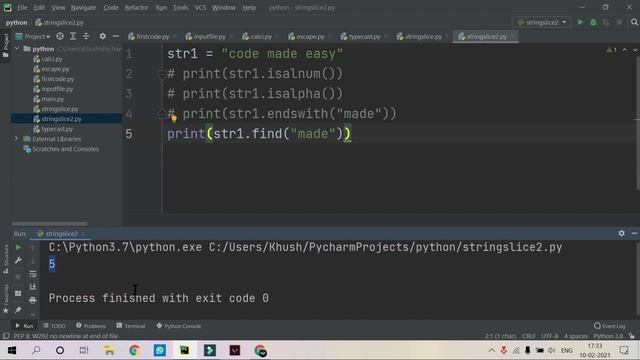640x360 pixels.
Task: Open the File menu
Action: pos(22,7)
